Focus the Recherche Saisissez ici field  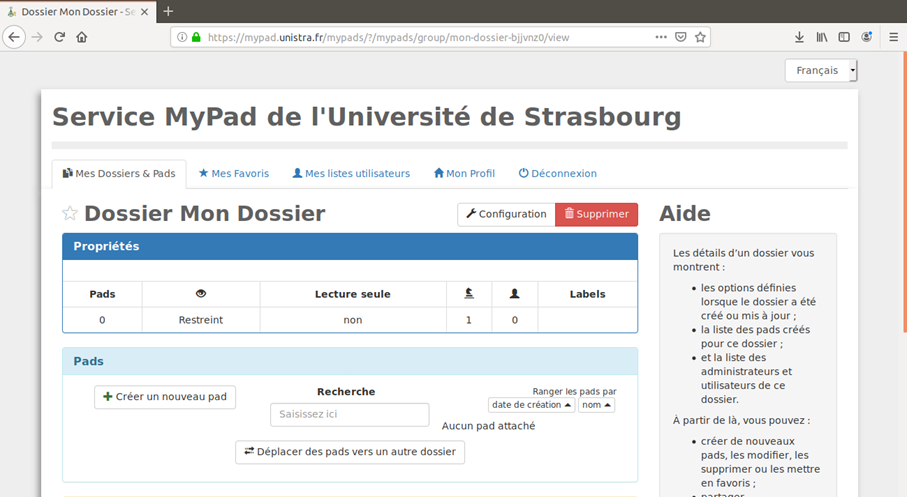tap(349, 414)
